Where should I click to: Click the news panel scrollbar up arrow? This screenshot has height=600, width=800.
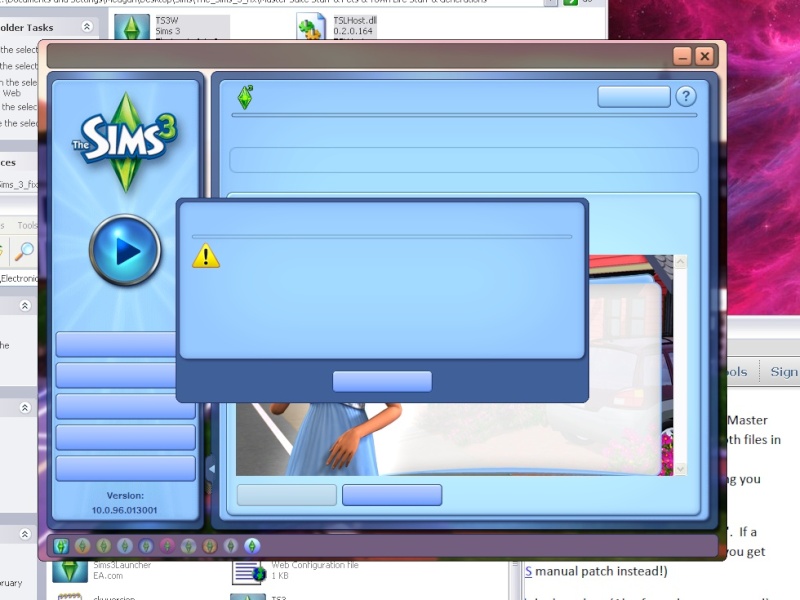point(680,262)
